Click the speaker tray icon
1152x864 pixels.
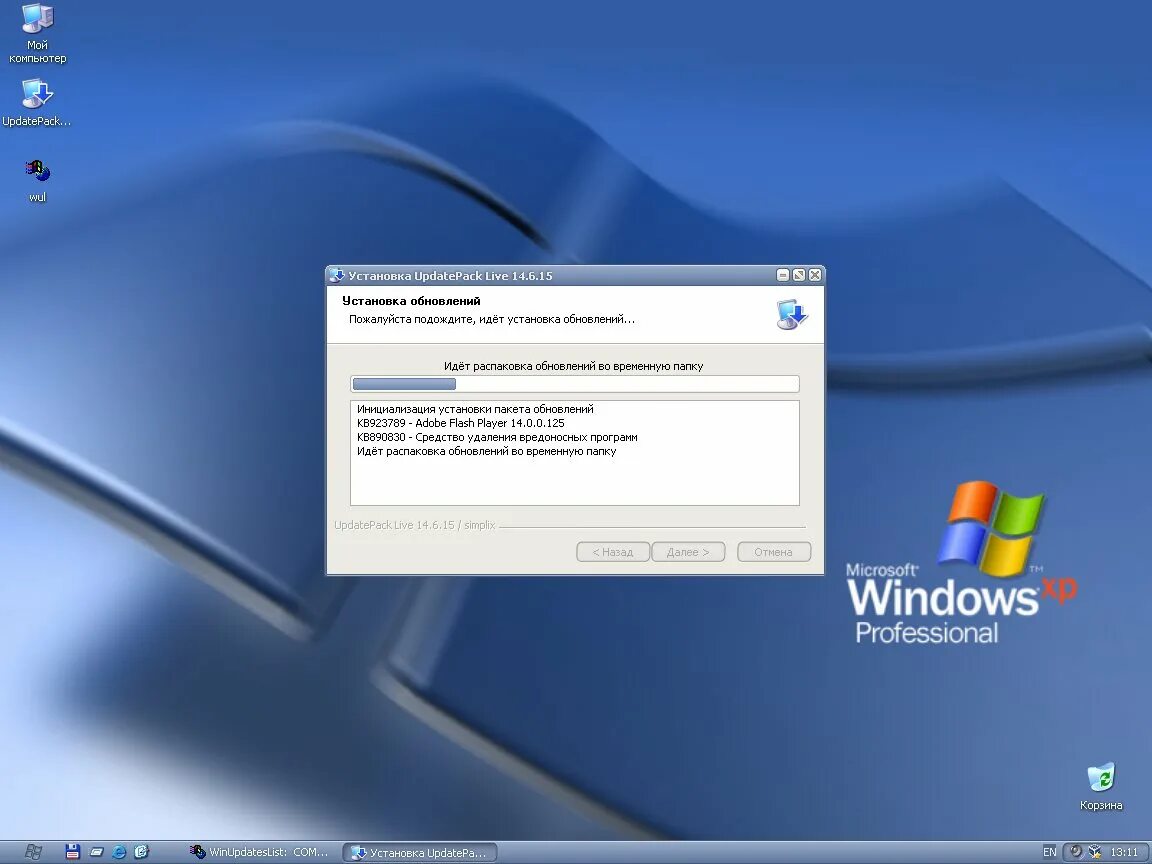point(1076,852)
